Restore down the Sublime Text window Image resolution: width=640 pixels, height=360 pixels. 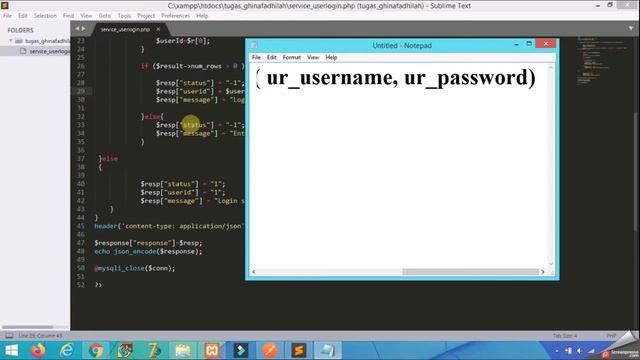pos(610,5)
